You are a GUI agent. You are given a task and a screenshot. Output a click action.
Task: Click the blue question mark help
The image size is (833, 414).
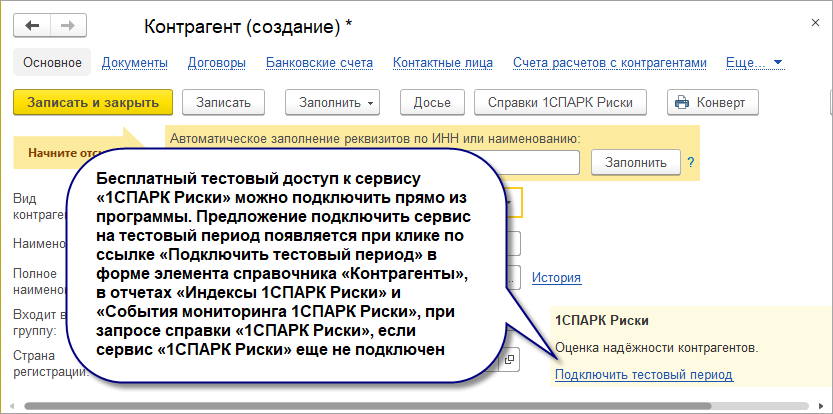pyautogui.click(x=691, y=162)
